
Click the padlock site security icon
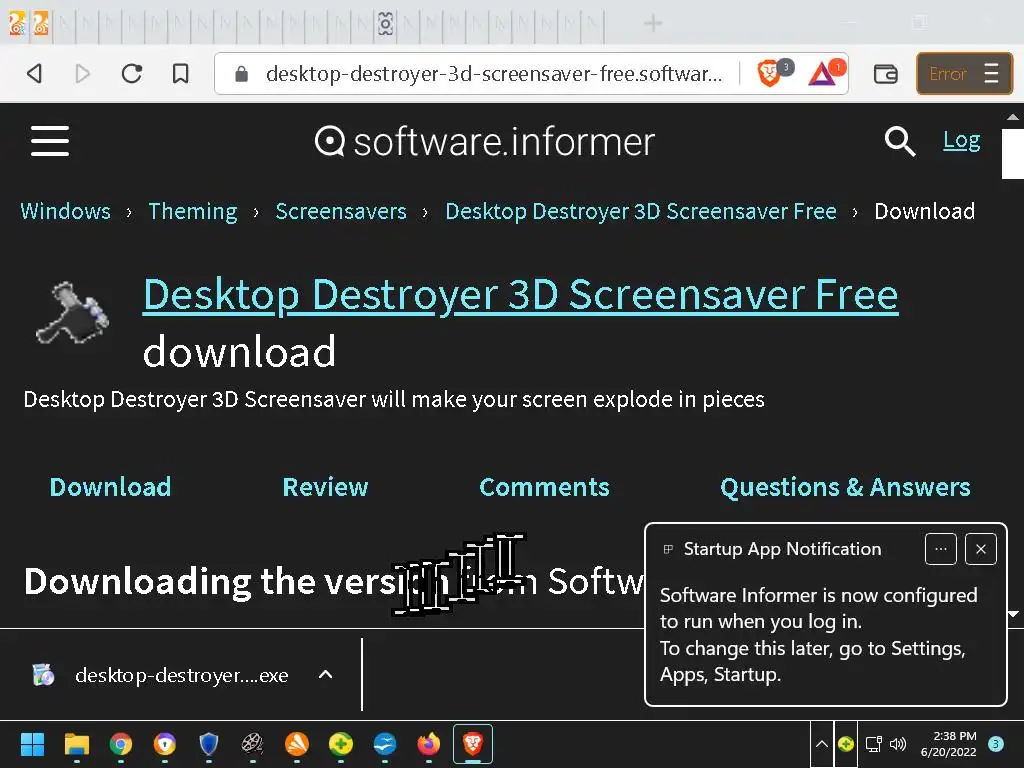[x=242, y=74]
